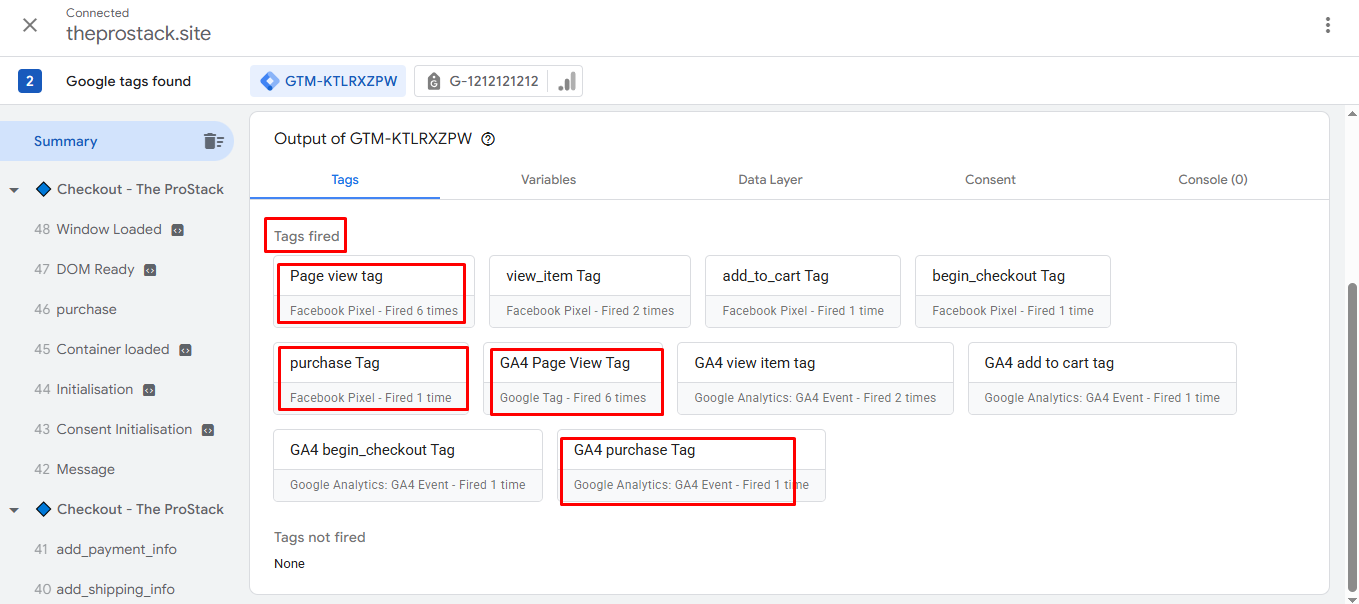
Task: Clear the summary using the trash icon
Action: click(x=214, y=141)
